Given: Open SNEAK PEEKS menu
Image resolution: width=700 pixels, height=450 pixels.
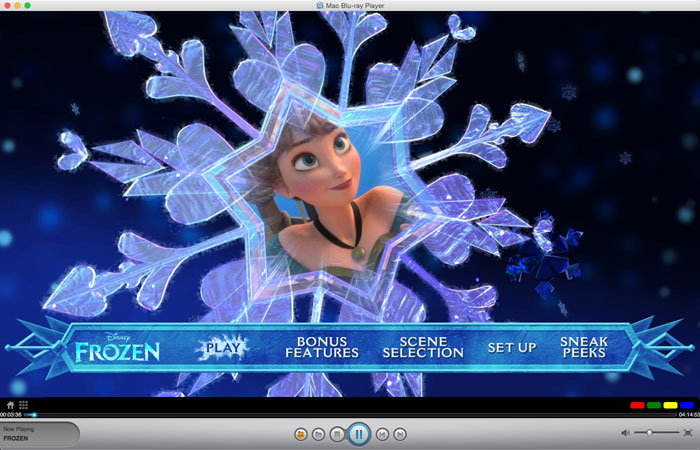Looking at the screenshot, I should tap(584, 347).
